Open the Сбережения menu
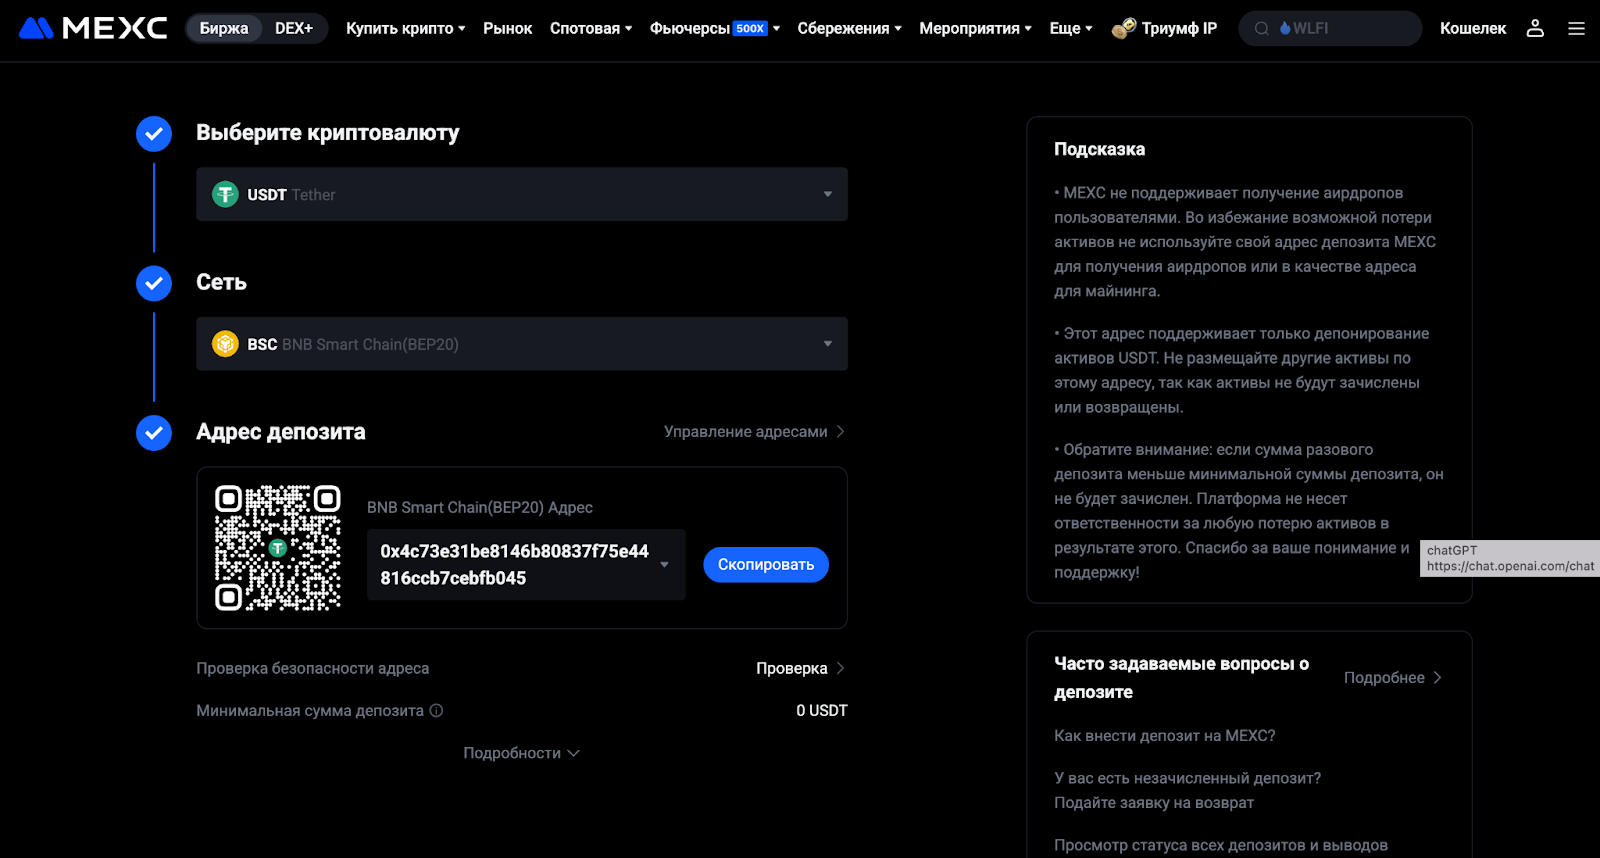The height and width of the screenshot is (858, 1600). pyautogui.click(x=849, y=28)
